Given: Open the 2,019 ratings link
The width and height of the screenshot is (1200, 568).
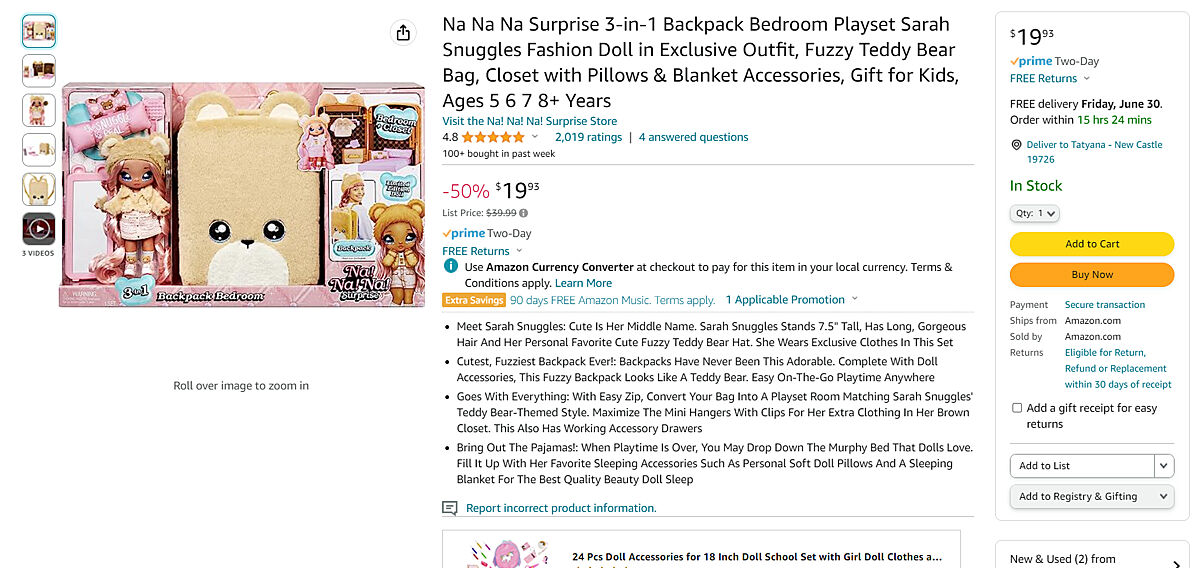Looking at the screenshot, I should coord(588,137).
